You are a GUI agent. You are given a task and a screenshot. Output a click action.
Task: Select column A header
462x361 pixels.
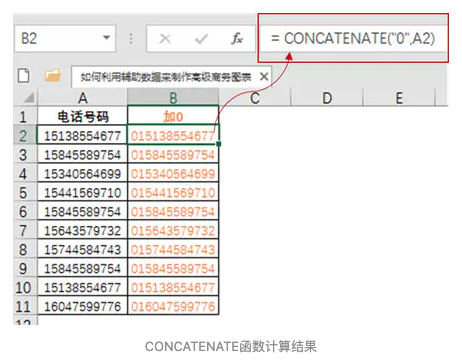click(83, 98)
